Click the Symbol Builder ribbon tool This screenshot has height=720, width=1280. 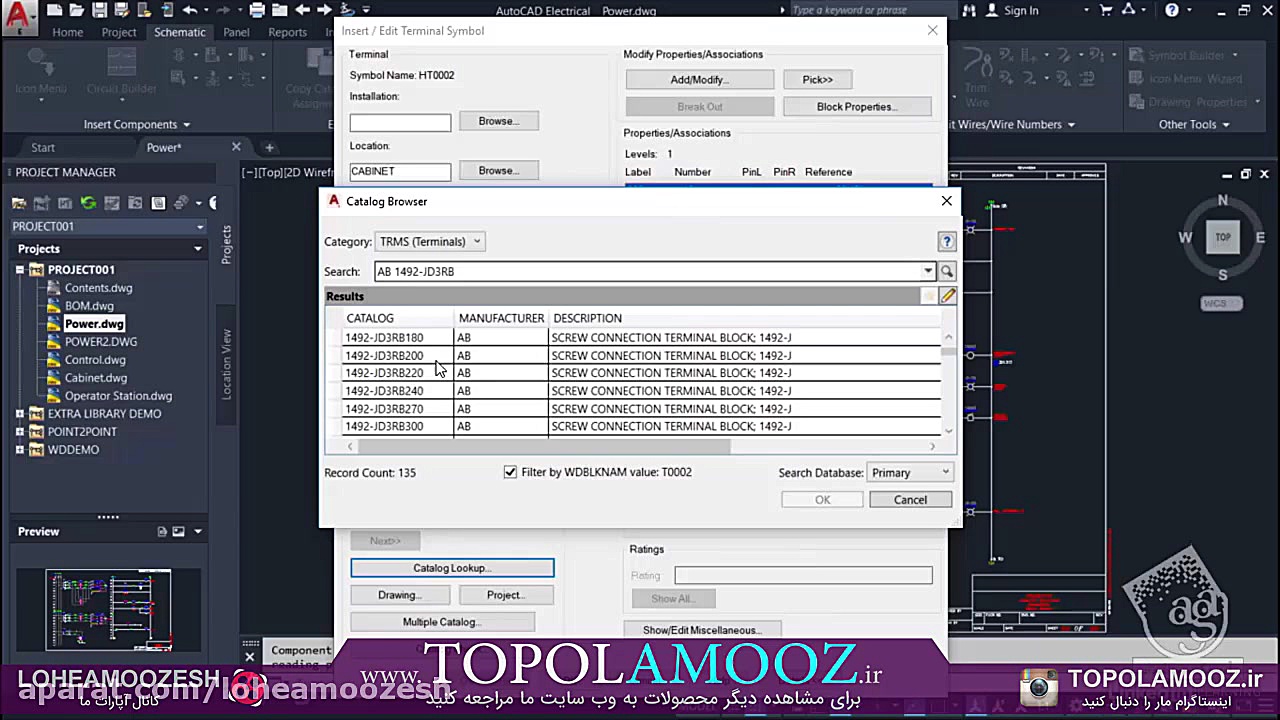point(1175,56)
